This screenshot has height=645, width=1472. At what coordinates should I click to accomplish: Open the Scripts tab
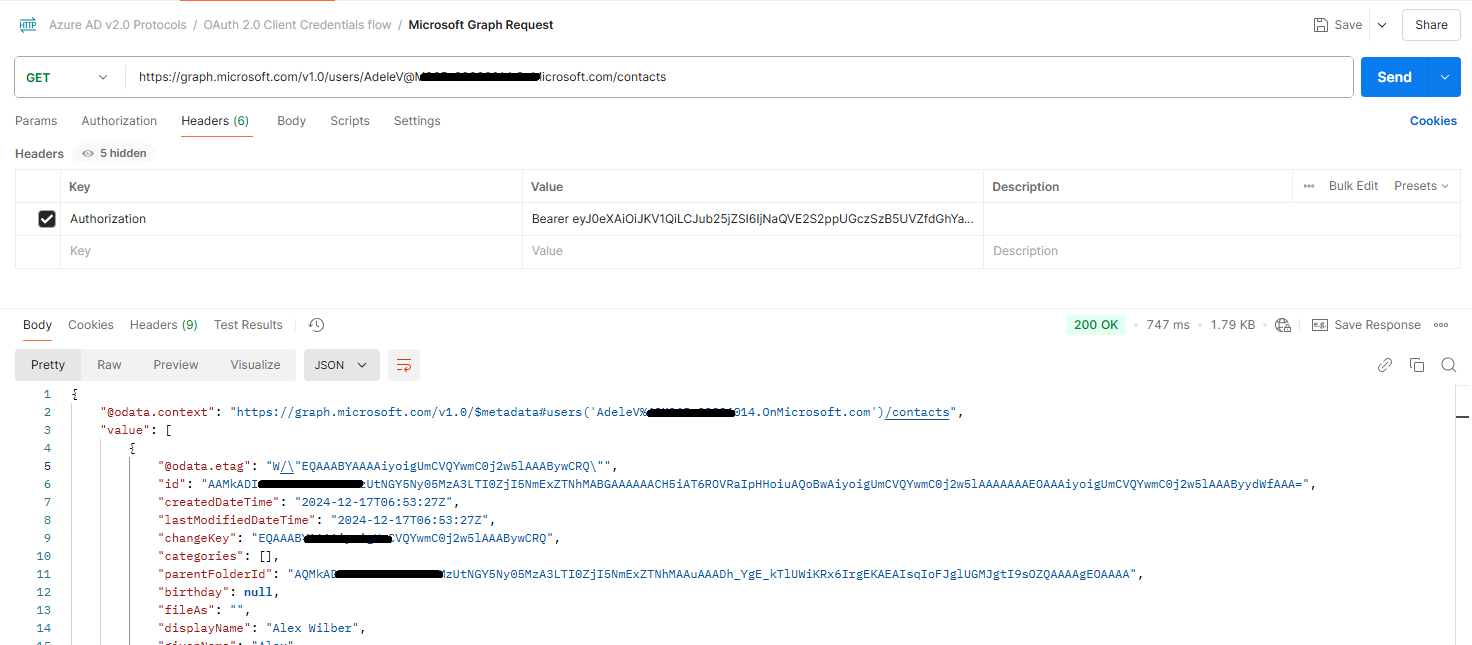click(x=350, y=121)
